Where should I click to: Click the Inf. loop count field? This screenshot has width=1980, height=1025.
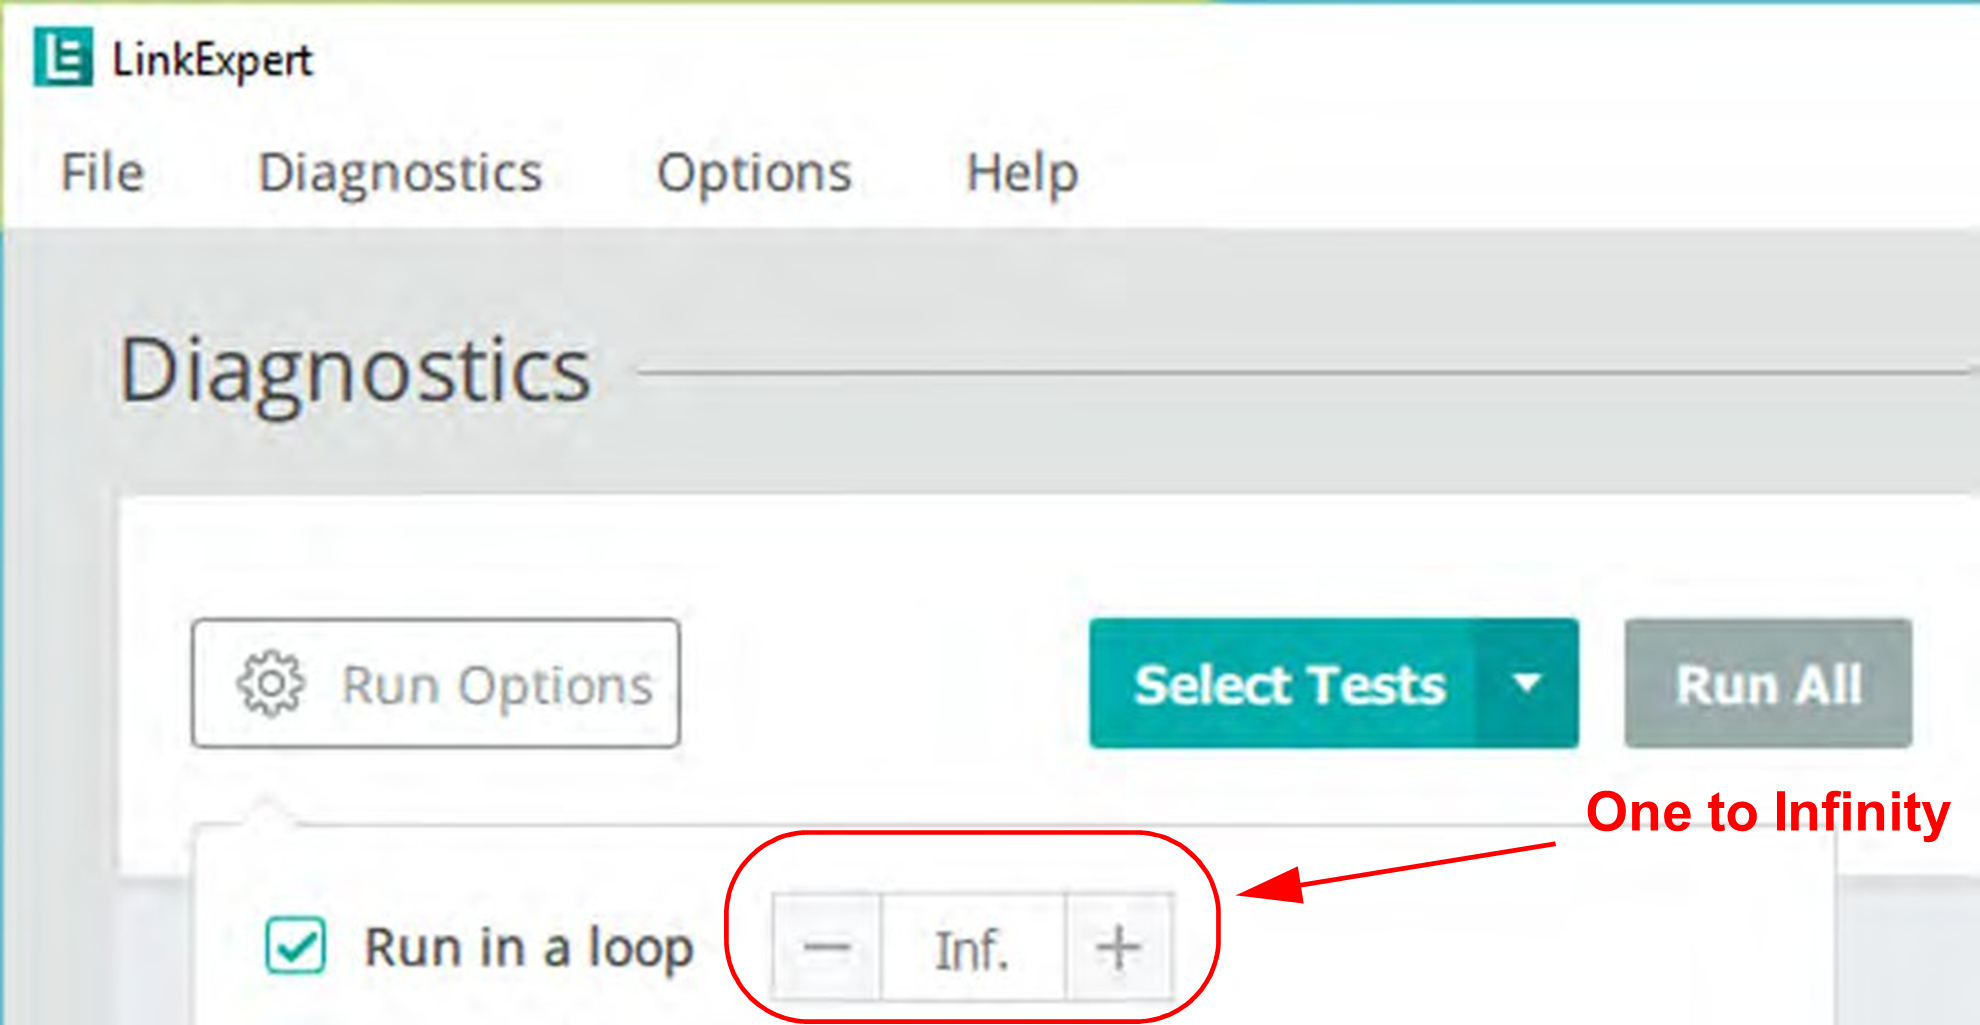click(x=973, y=947)
